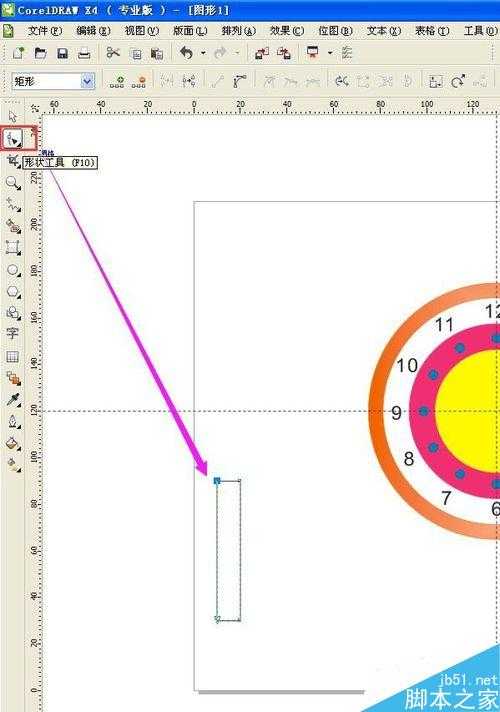
Task: Pick the Table tool
Action: pyautogui.click(x=12, y=356)
